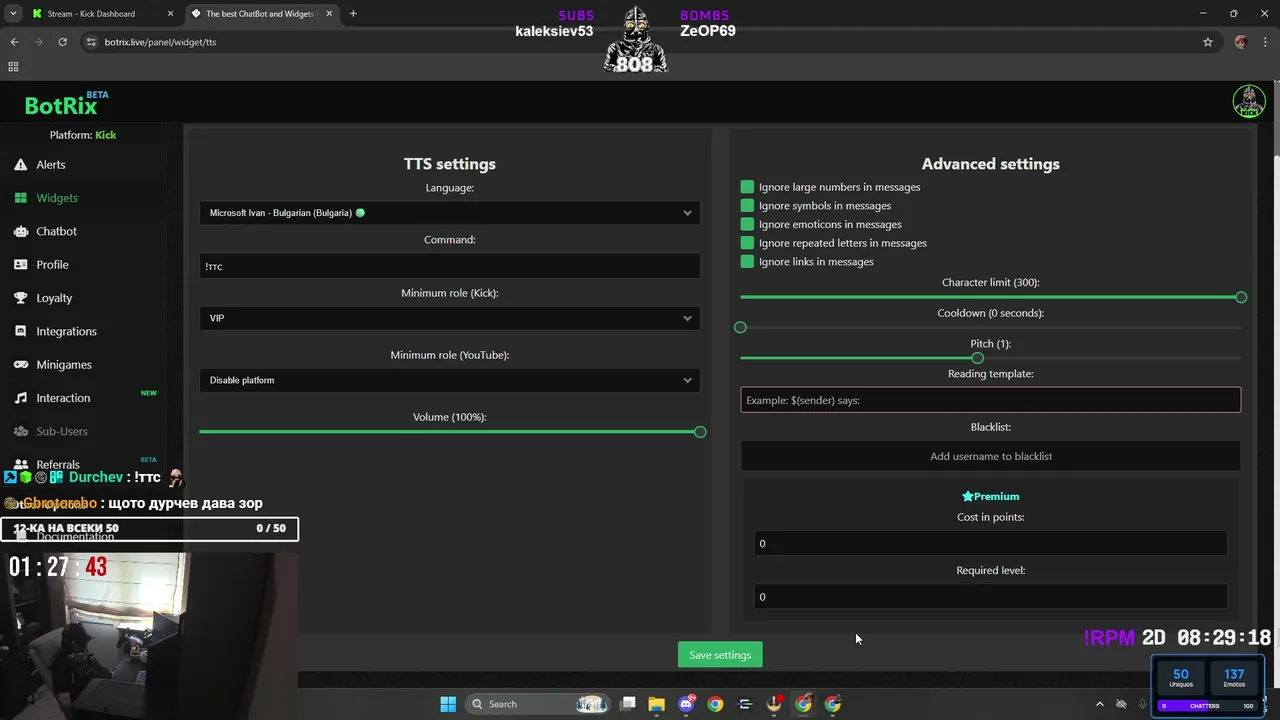Click the Reading template input field
This screenshot has height=720, width=1280.
point(990,400)
